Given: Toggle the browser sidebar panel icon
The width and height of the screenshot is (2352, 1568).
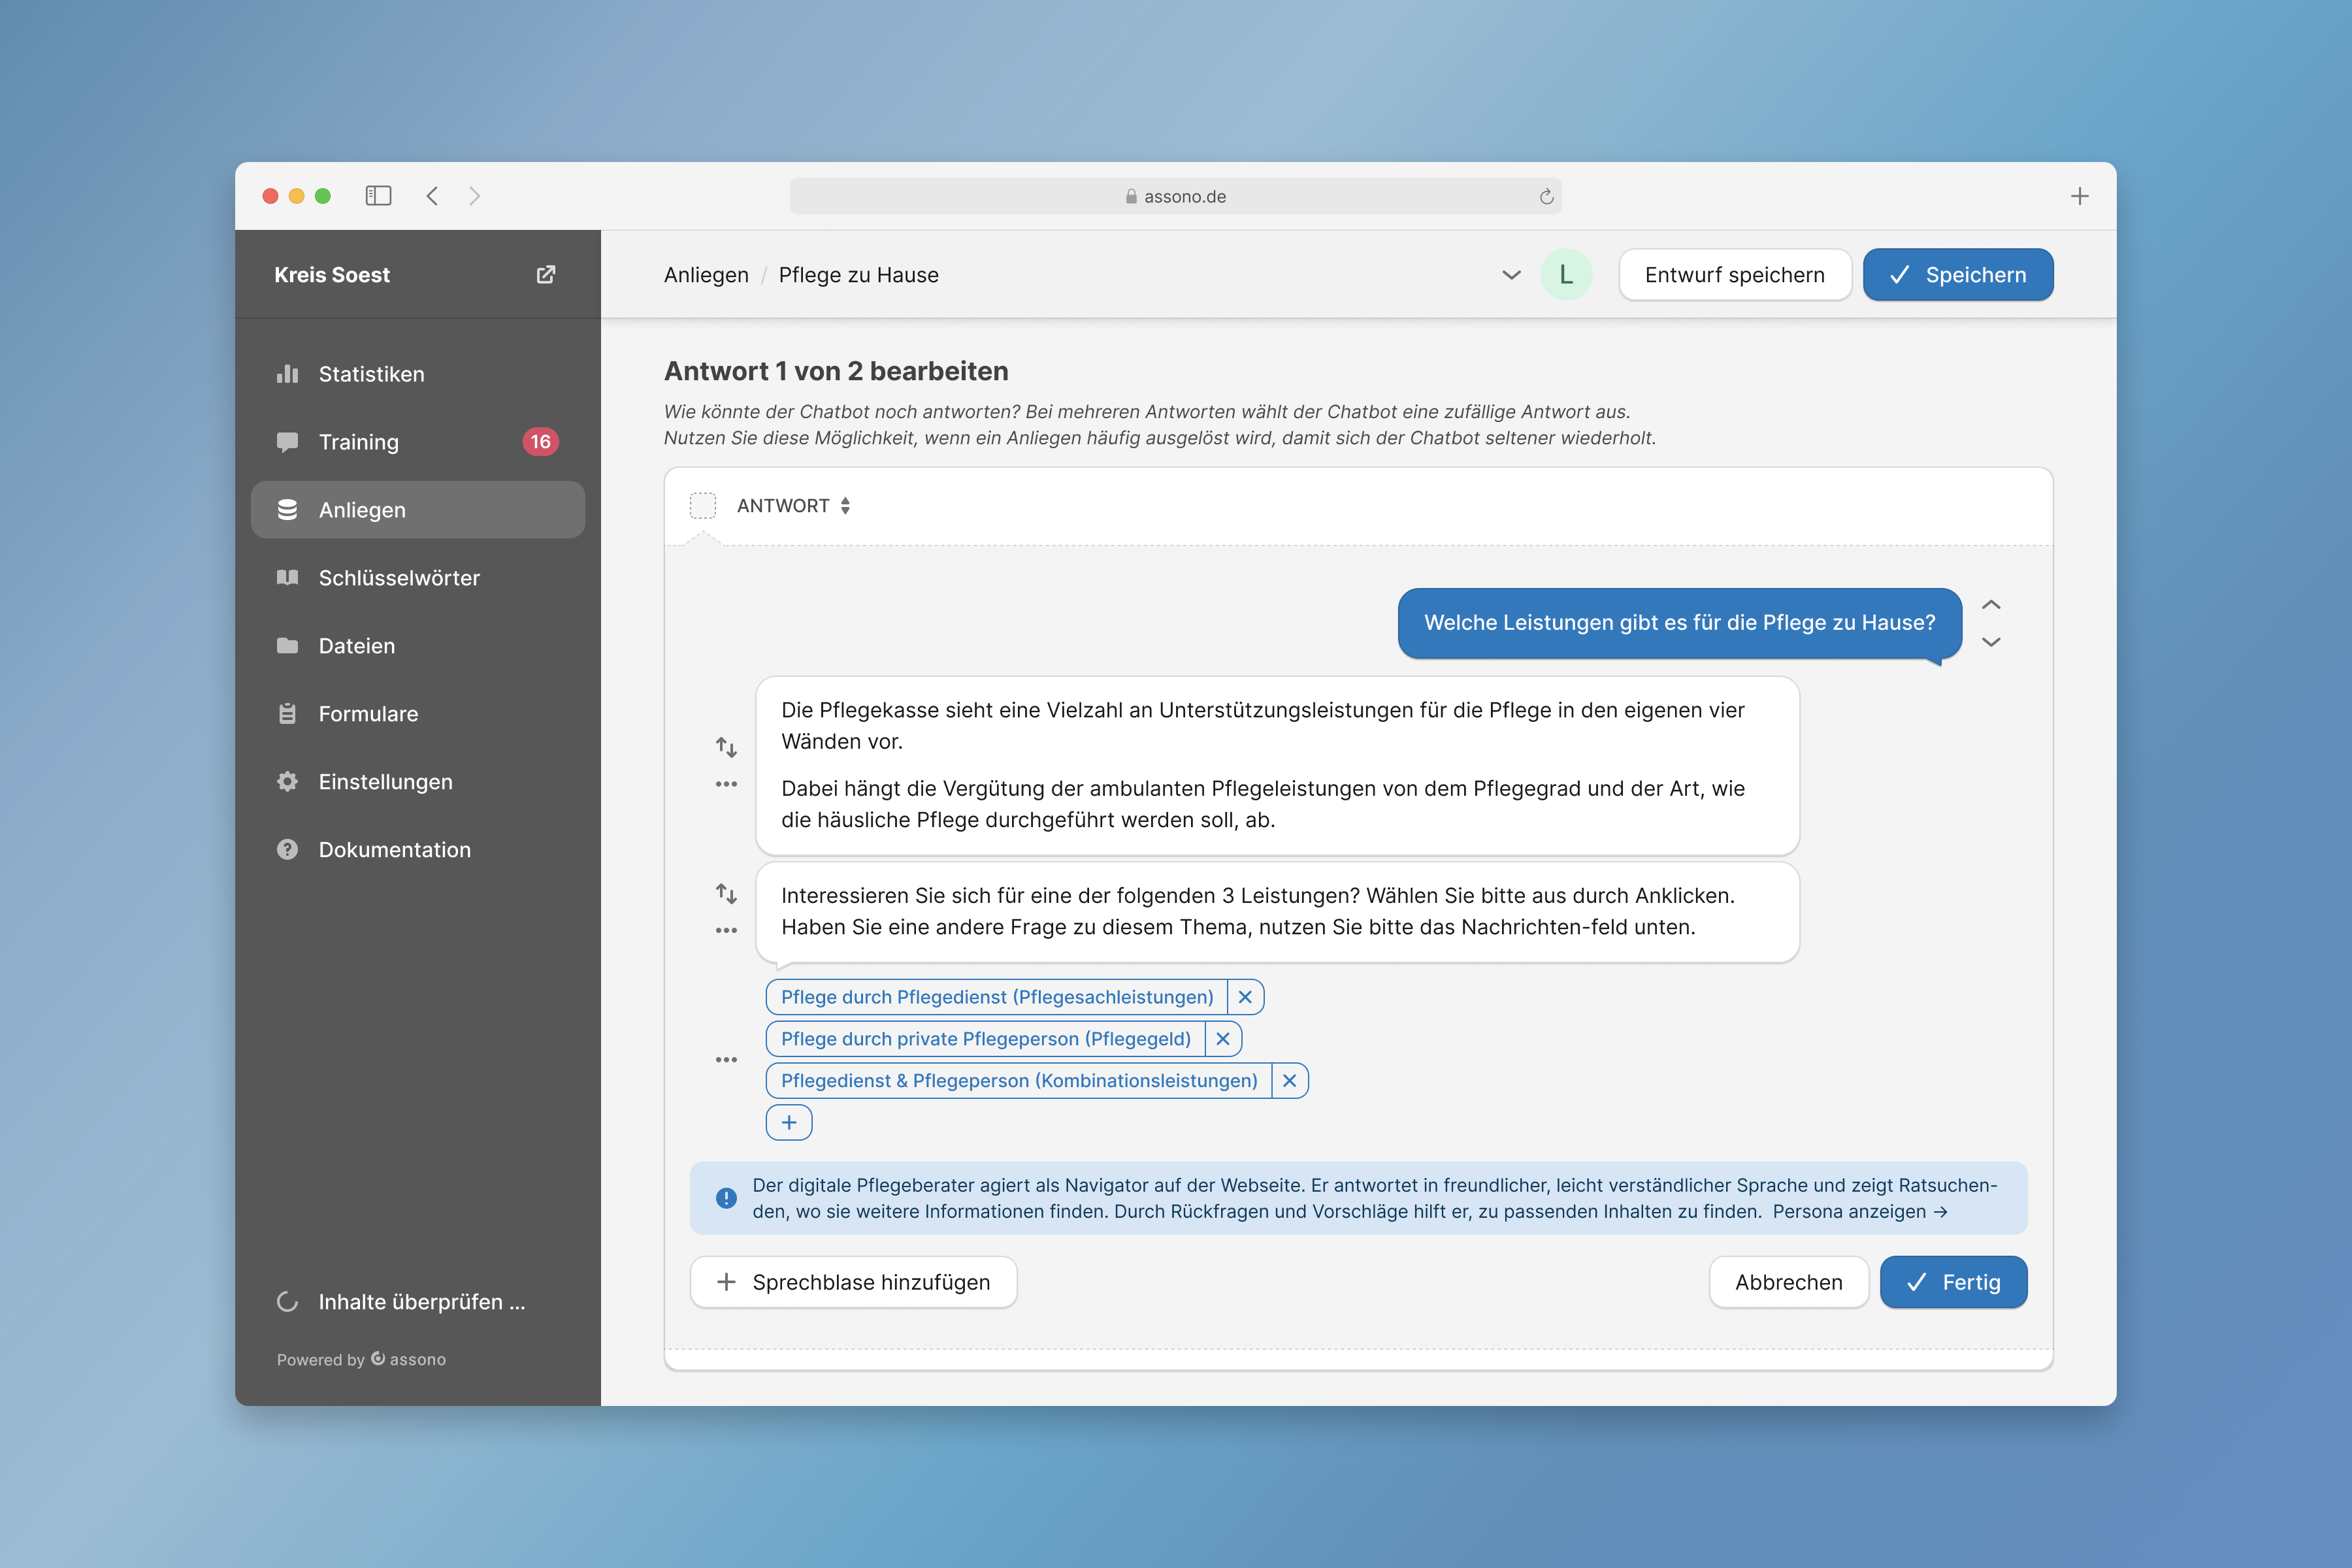Looking at the screenshot, I should click(x=378, y=196).
